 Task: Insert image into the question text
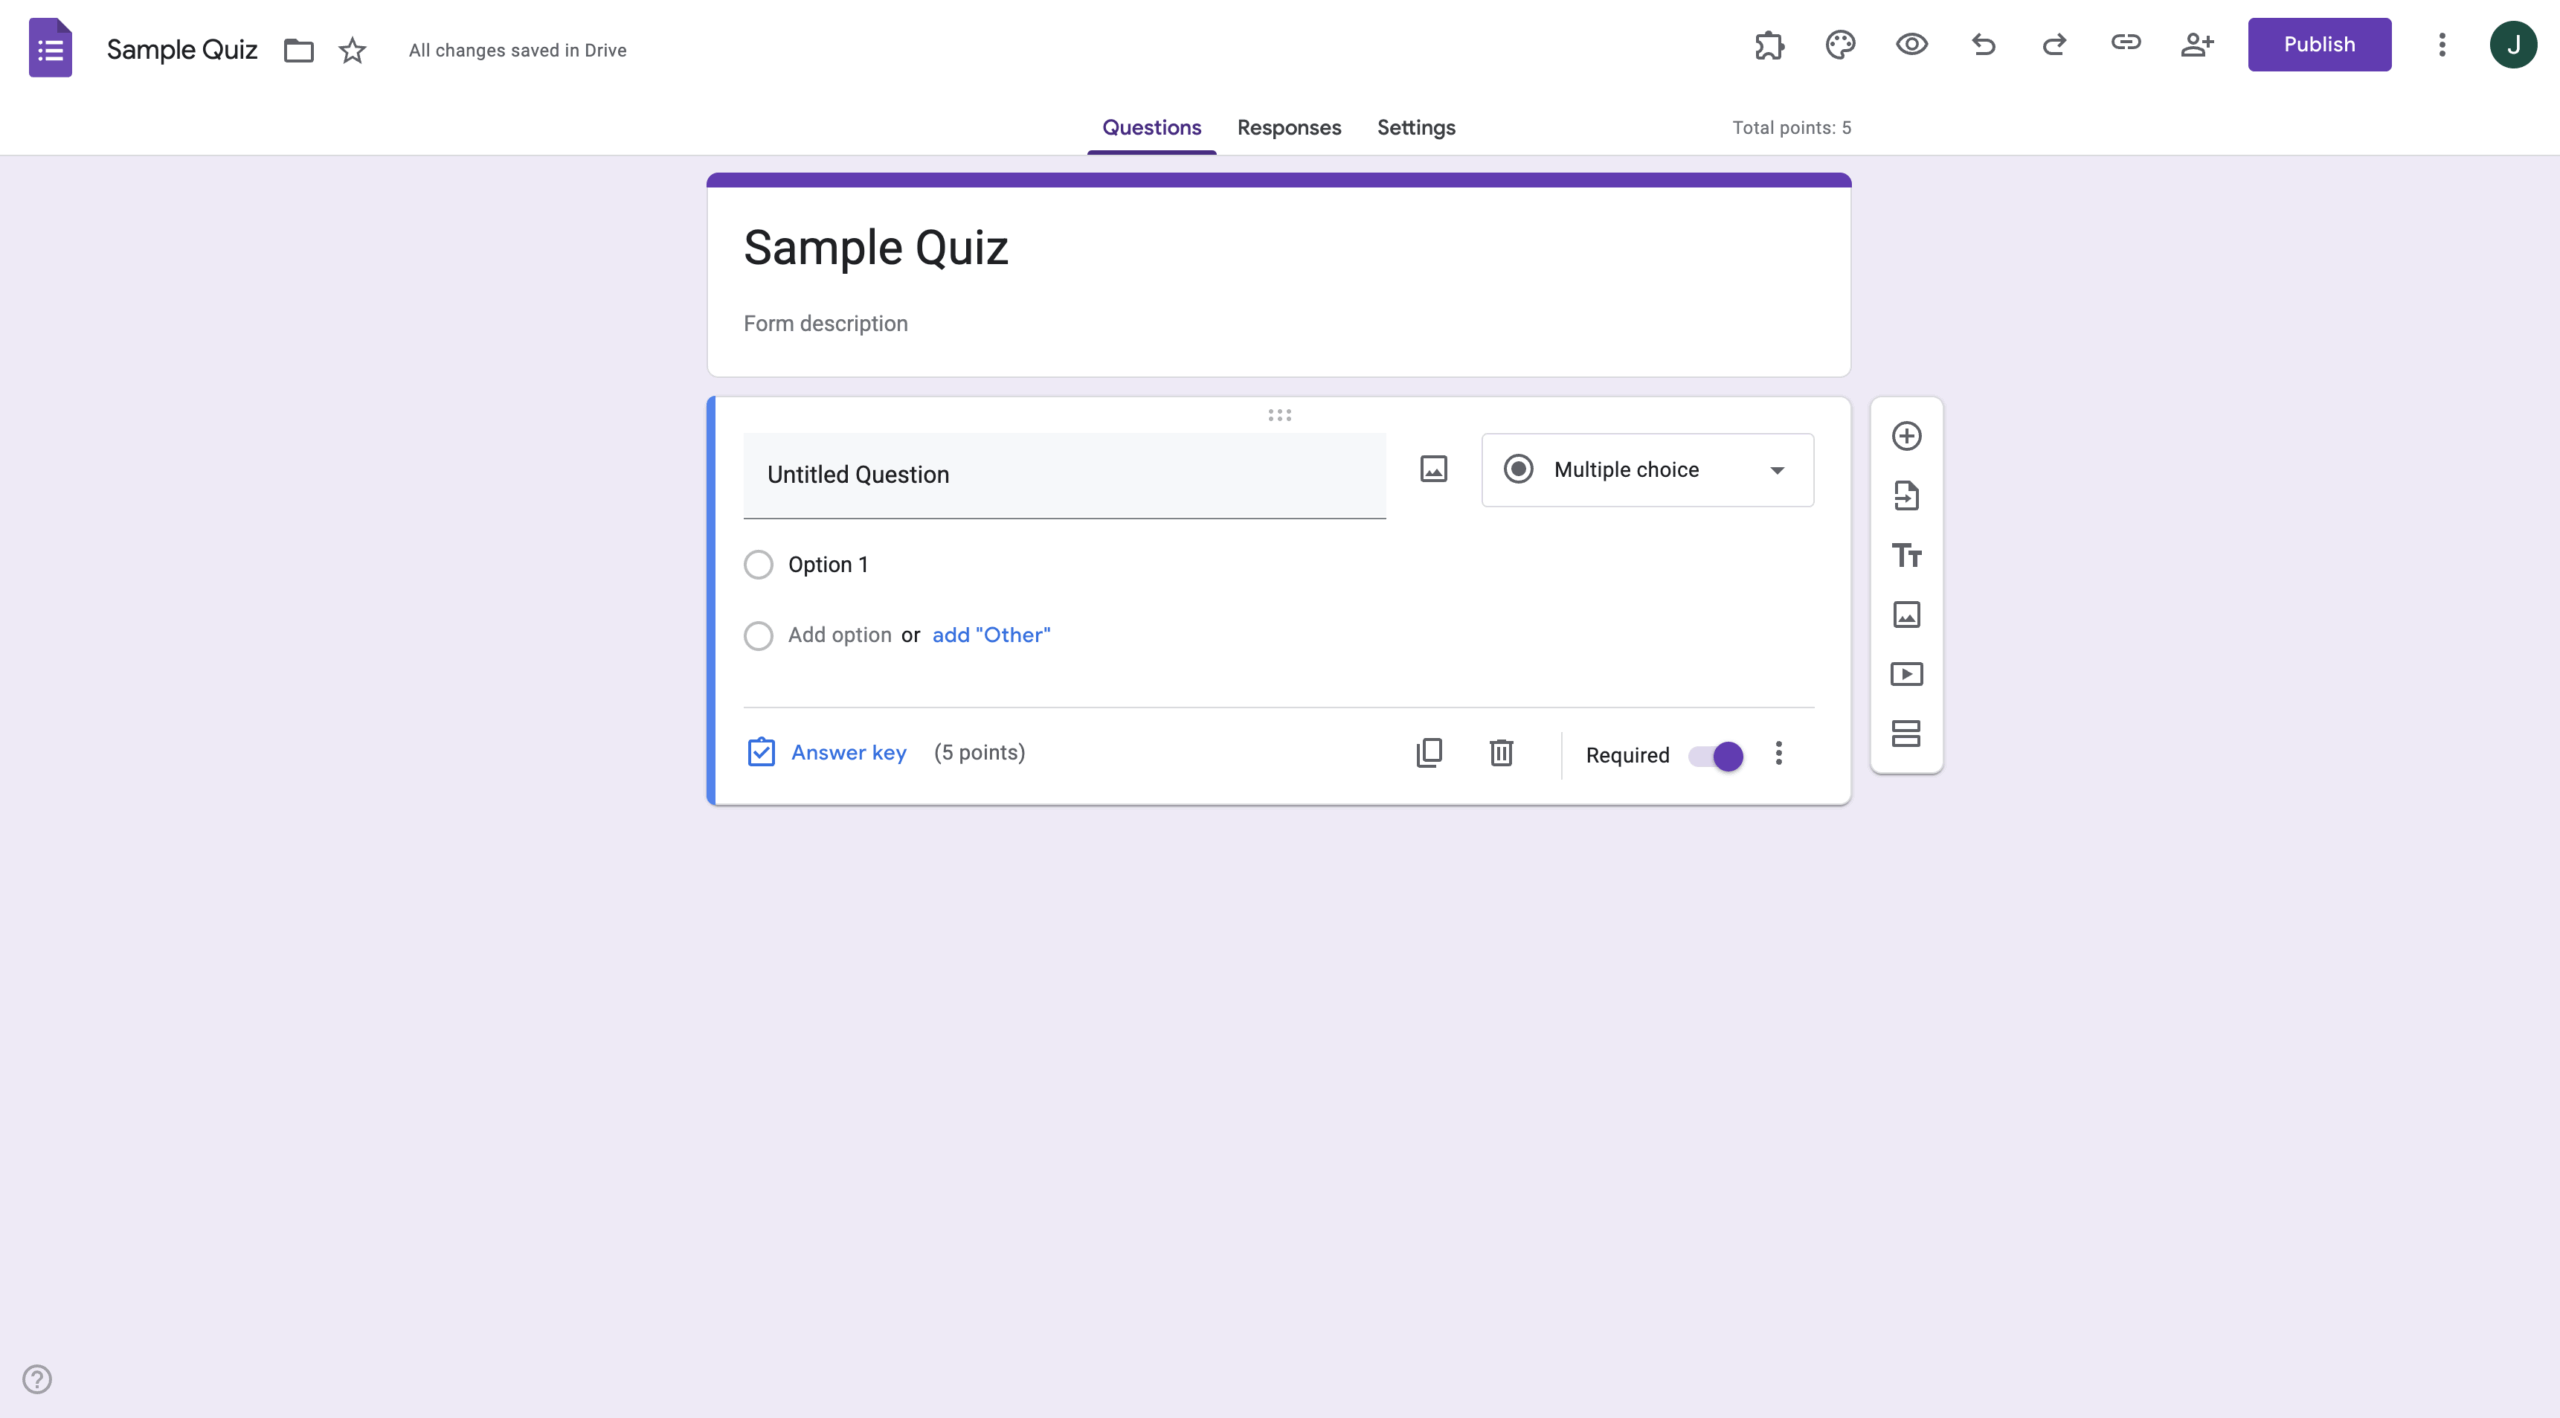click(x=1433, y=468)
